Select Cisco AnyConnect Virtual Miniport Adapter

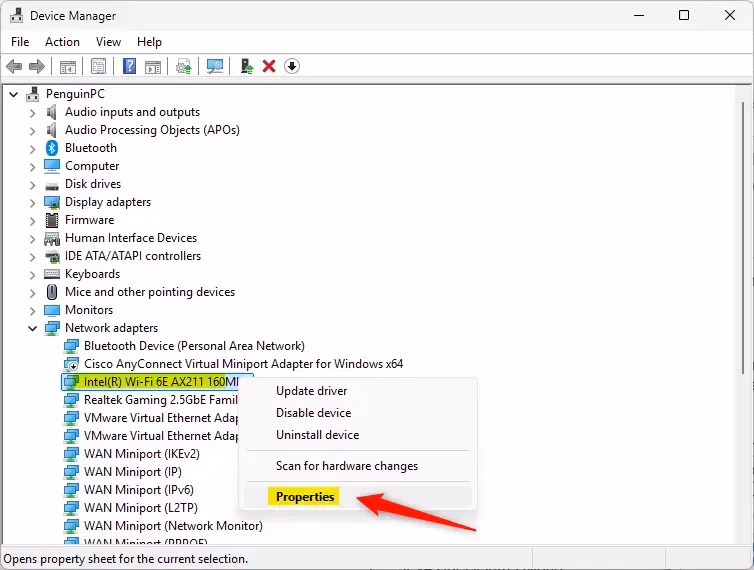(243, 364)
